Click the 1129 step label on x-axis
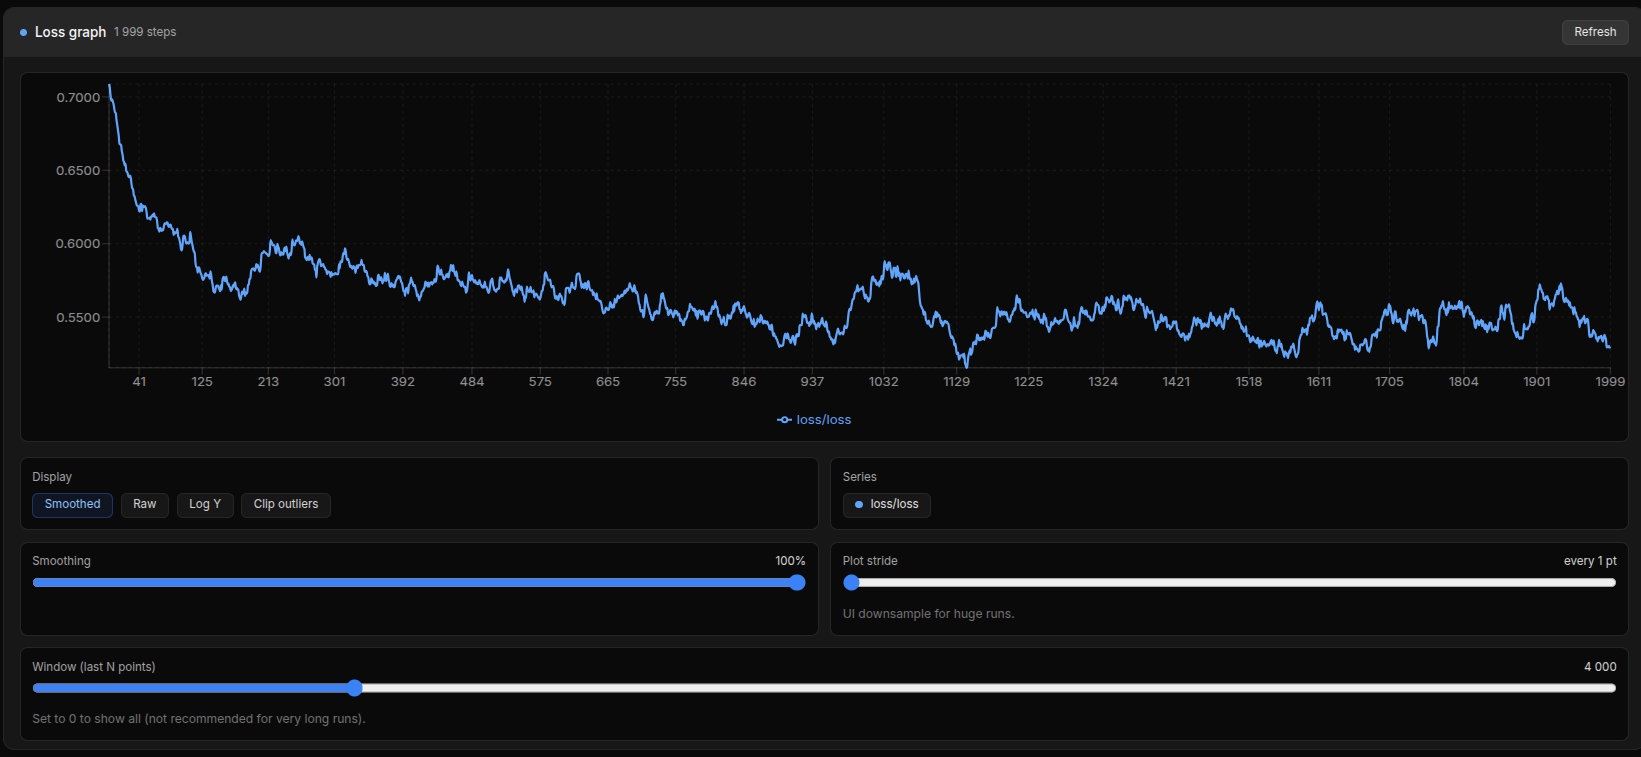1641x757 pixels. pos(956,382)
